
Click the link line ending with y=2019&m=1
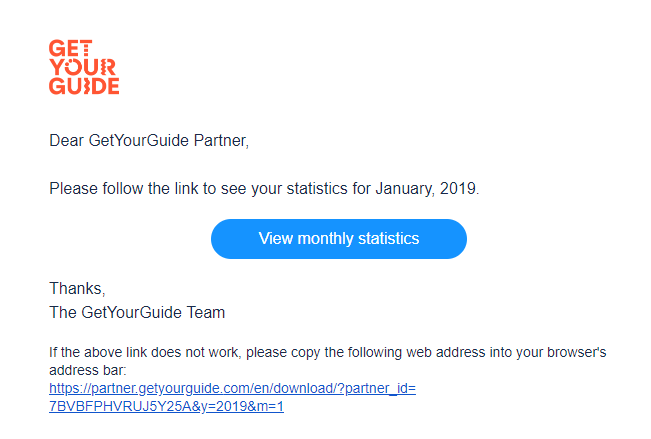[x=166, y=406]
